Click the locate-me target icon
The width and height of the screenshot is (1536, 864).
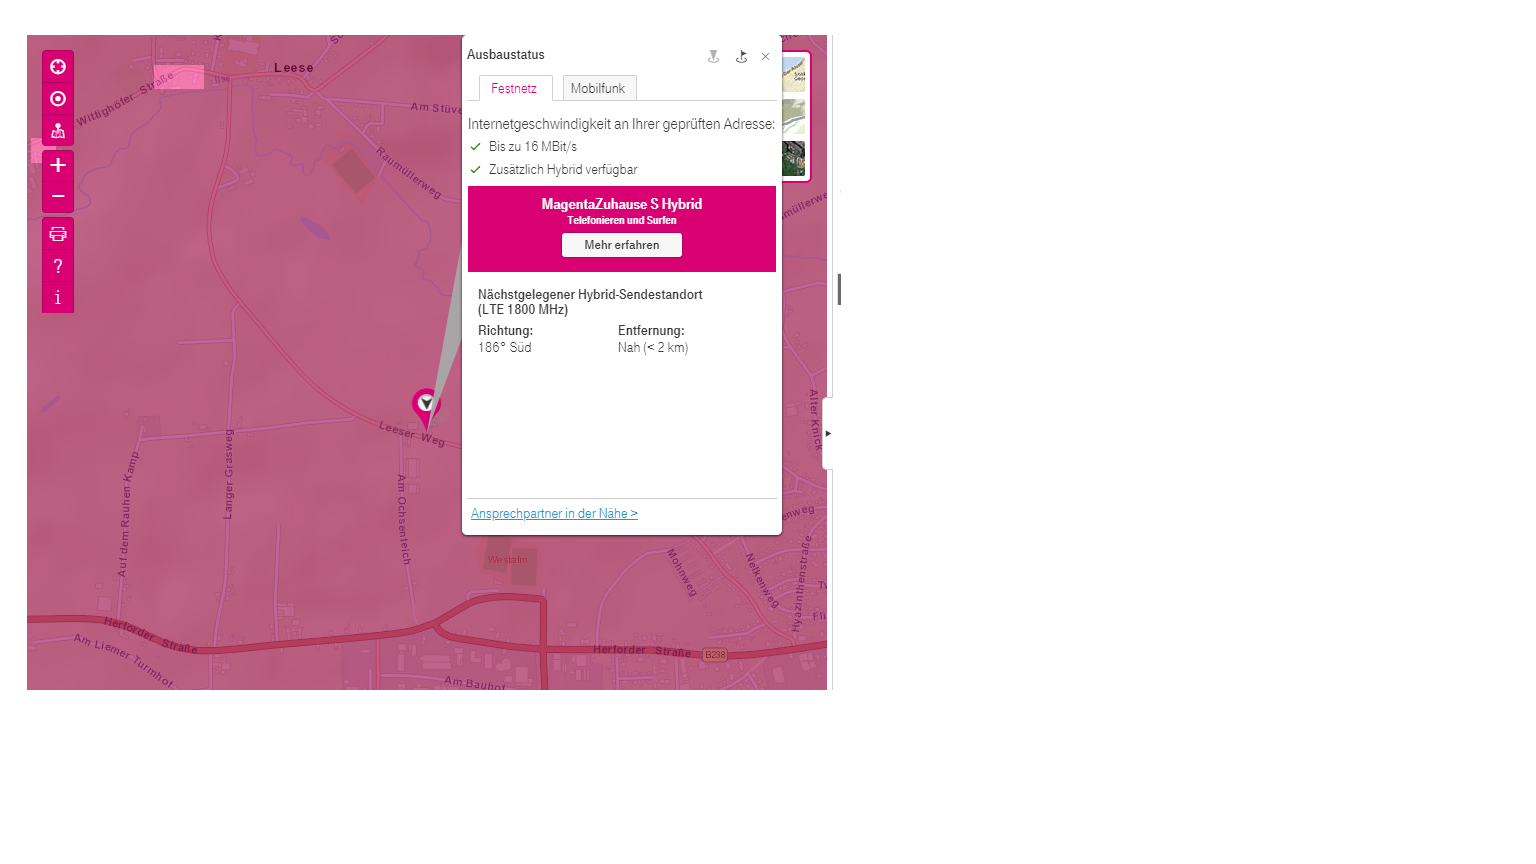(58, 99)
